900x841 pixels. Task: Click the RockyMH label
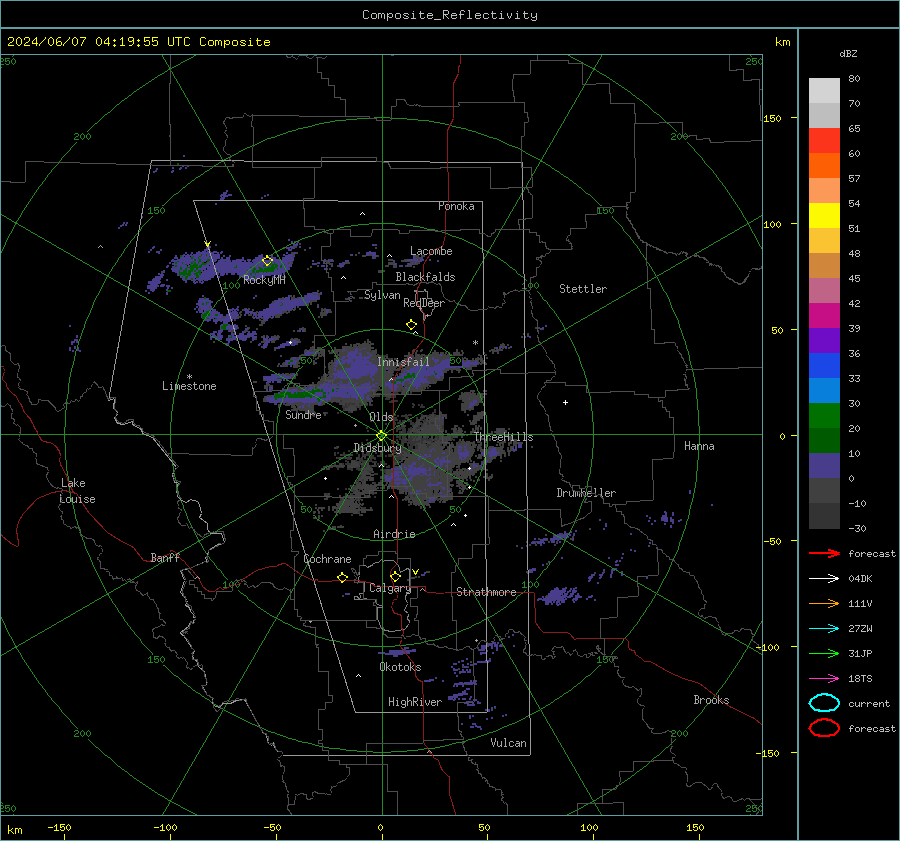pyautogui.click(x=264, y=280)
